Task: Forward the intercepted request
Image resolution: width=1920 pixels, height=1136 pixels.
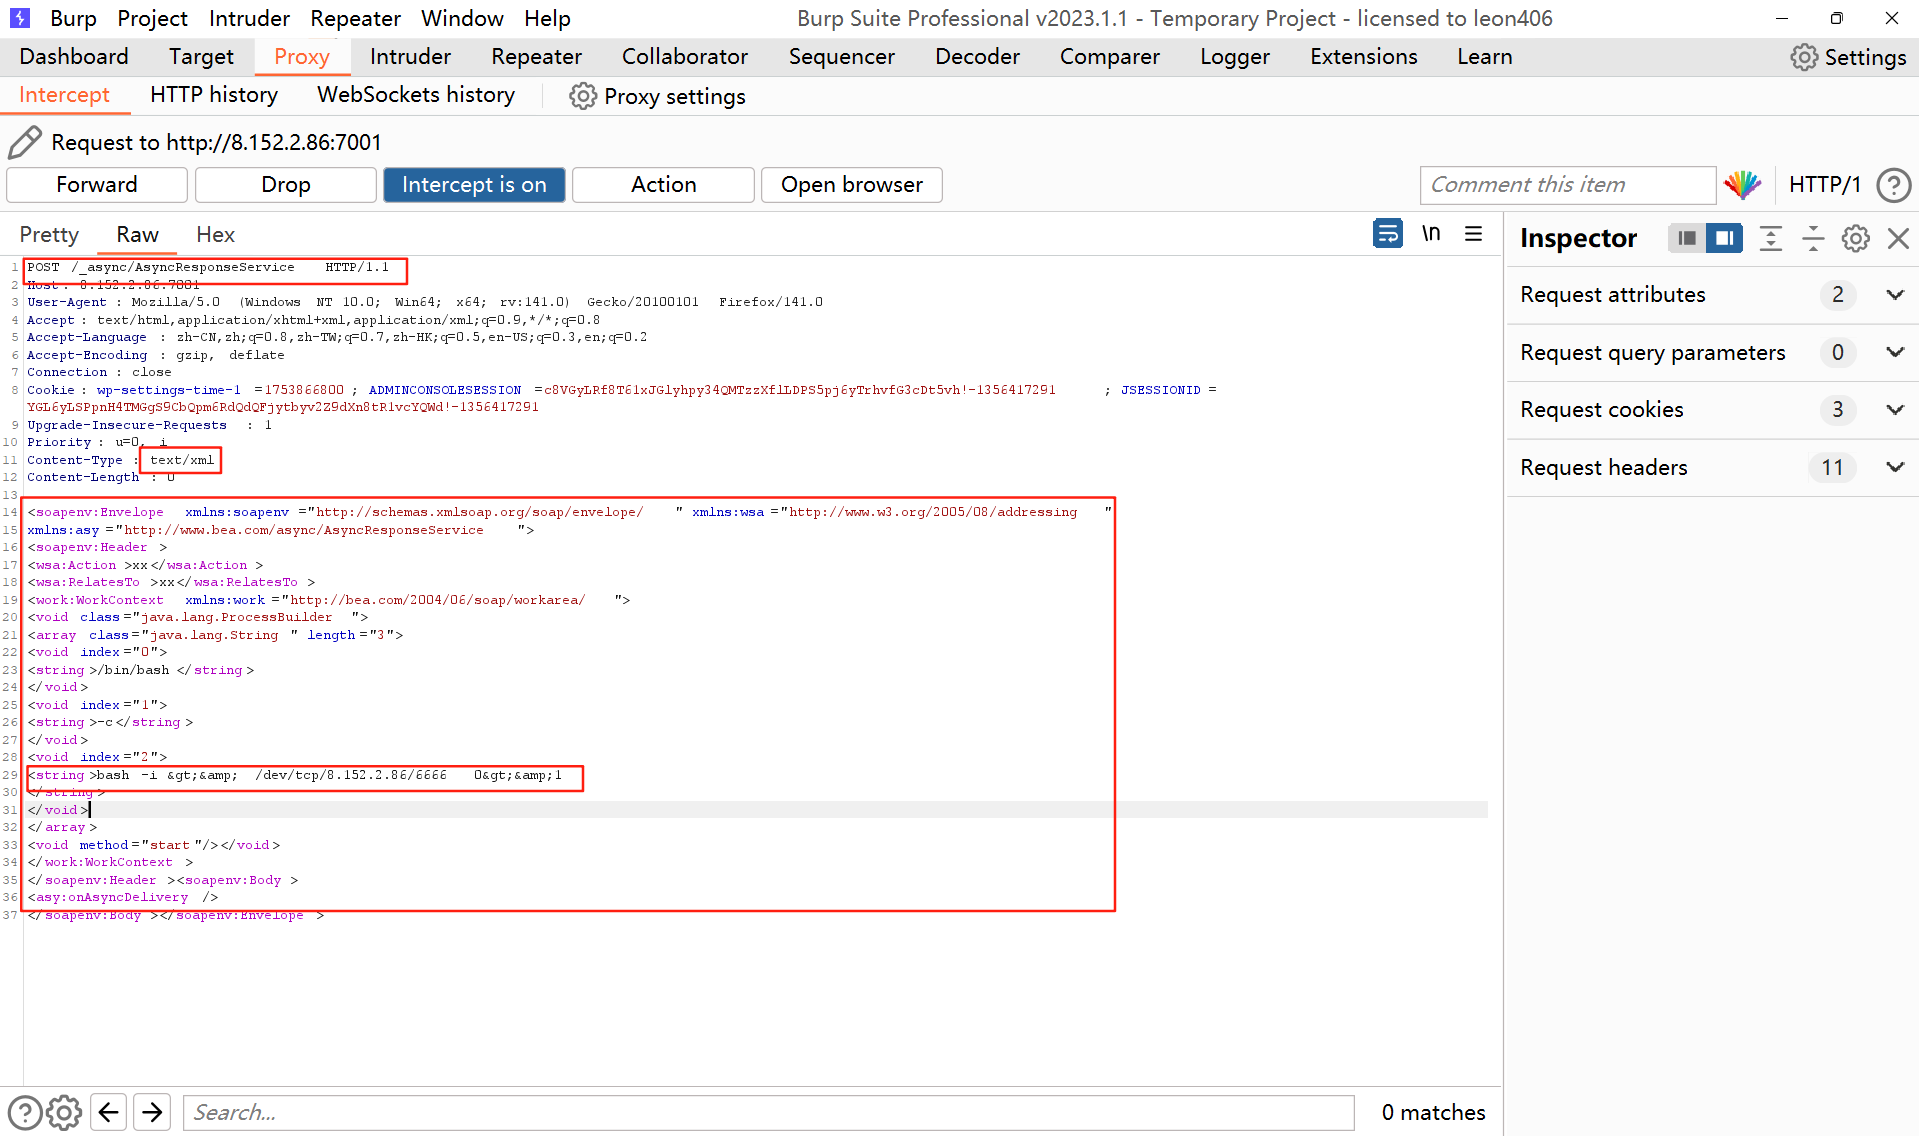Action: [97, 185]
